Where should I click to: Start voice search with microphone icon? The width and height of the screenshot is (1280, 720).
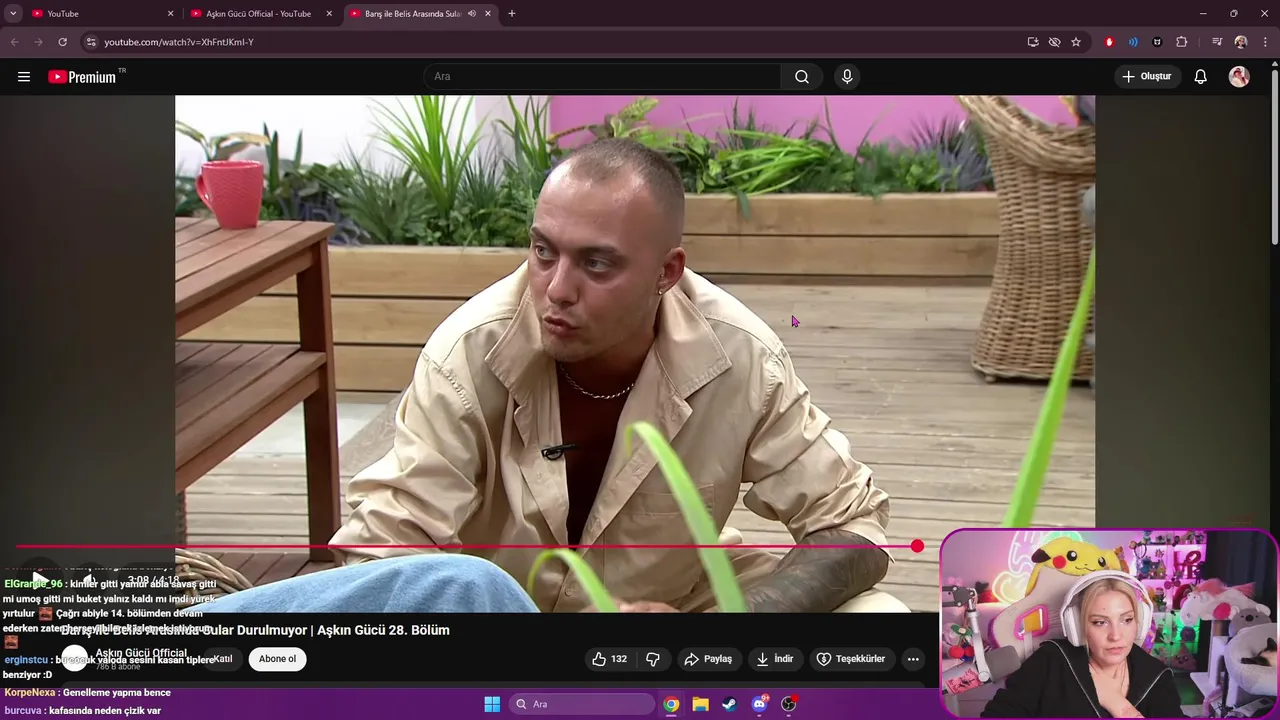click(847, 77)
